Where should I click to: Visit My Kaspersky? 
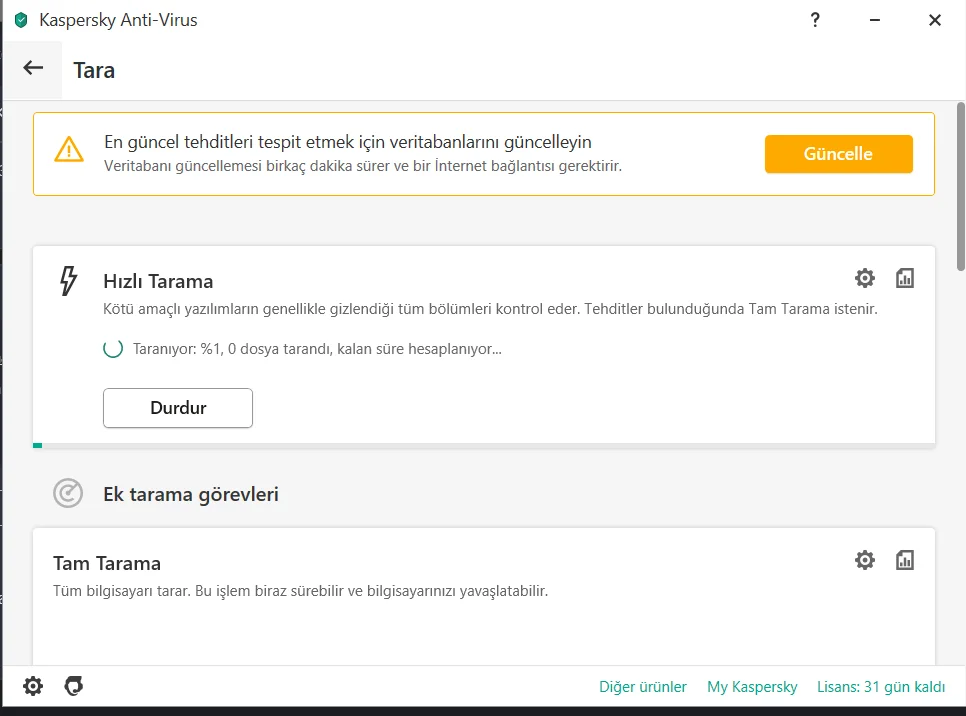click(x=752, y=687)
